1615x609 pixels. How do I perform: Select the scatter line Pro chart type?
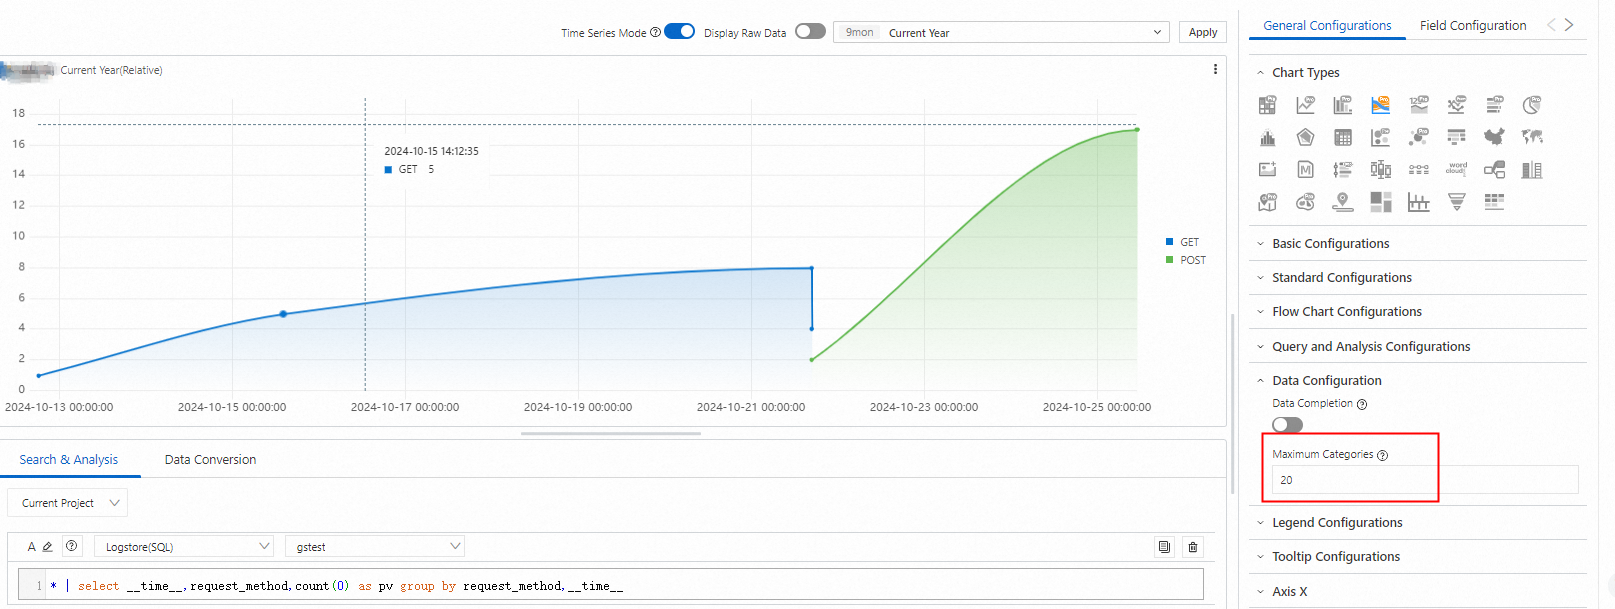click(1457, 105)
